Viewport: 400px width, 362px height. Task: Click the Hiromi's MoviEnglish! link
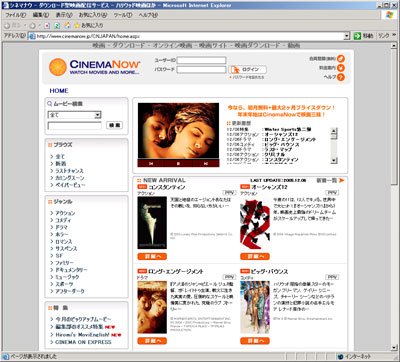82,335
